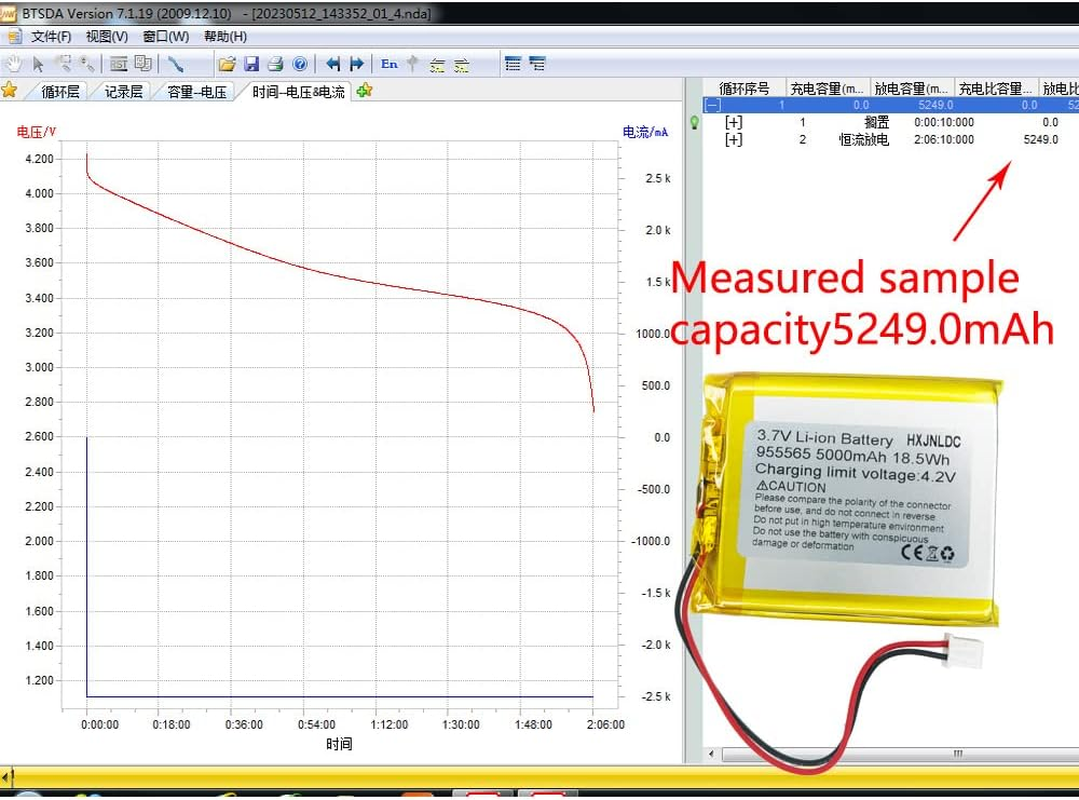Select the hand pan tool
Screen dimensions: 1079x800
[x=14, y=64]
